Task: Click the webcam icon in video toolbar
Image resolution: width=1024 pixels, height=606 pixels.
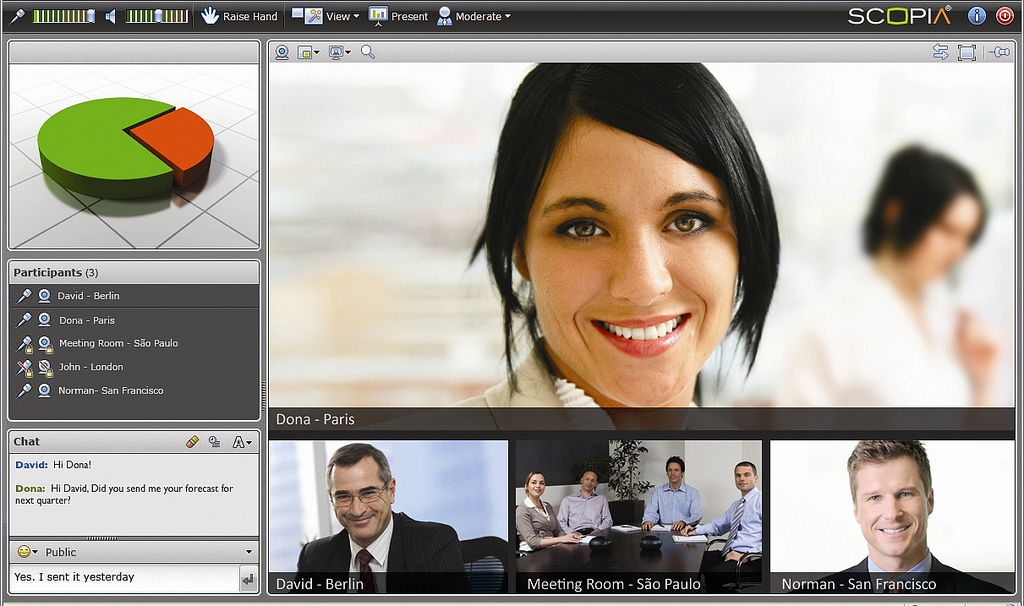Action: (x=282, y=52)
